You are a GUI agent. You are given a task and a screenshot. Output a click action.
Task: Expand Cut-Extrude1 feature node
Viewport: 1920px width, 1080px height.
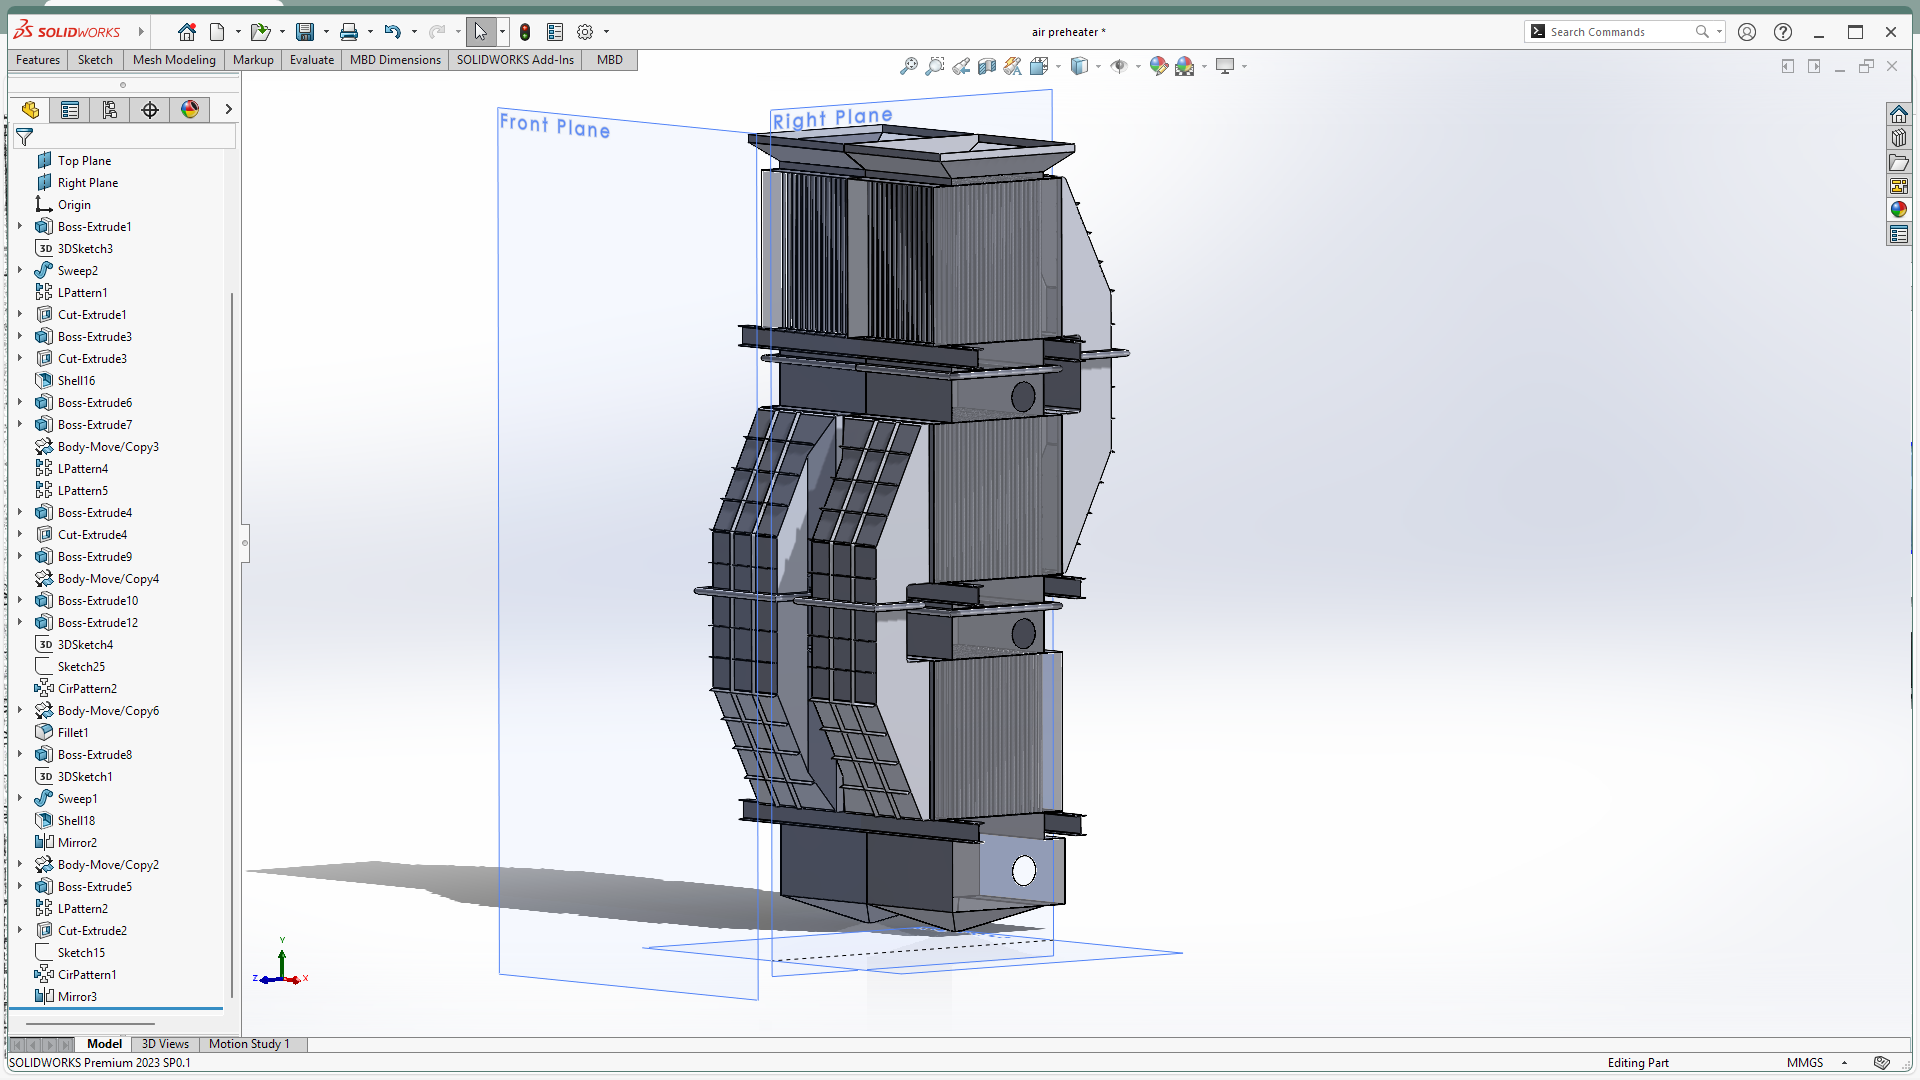[x=19, y=315]
